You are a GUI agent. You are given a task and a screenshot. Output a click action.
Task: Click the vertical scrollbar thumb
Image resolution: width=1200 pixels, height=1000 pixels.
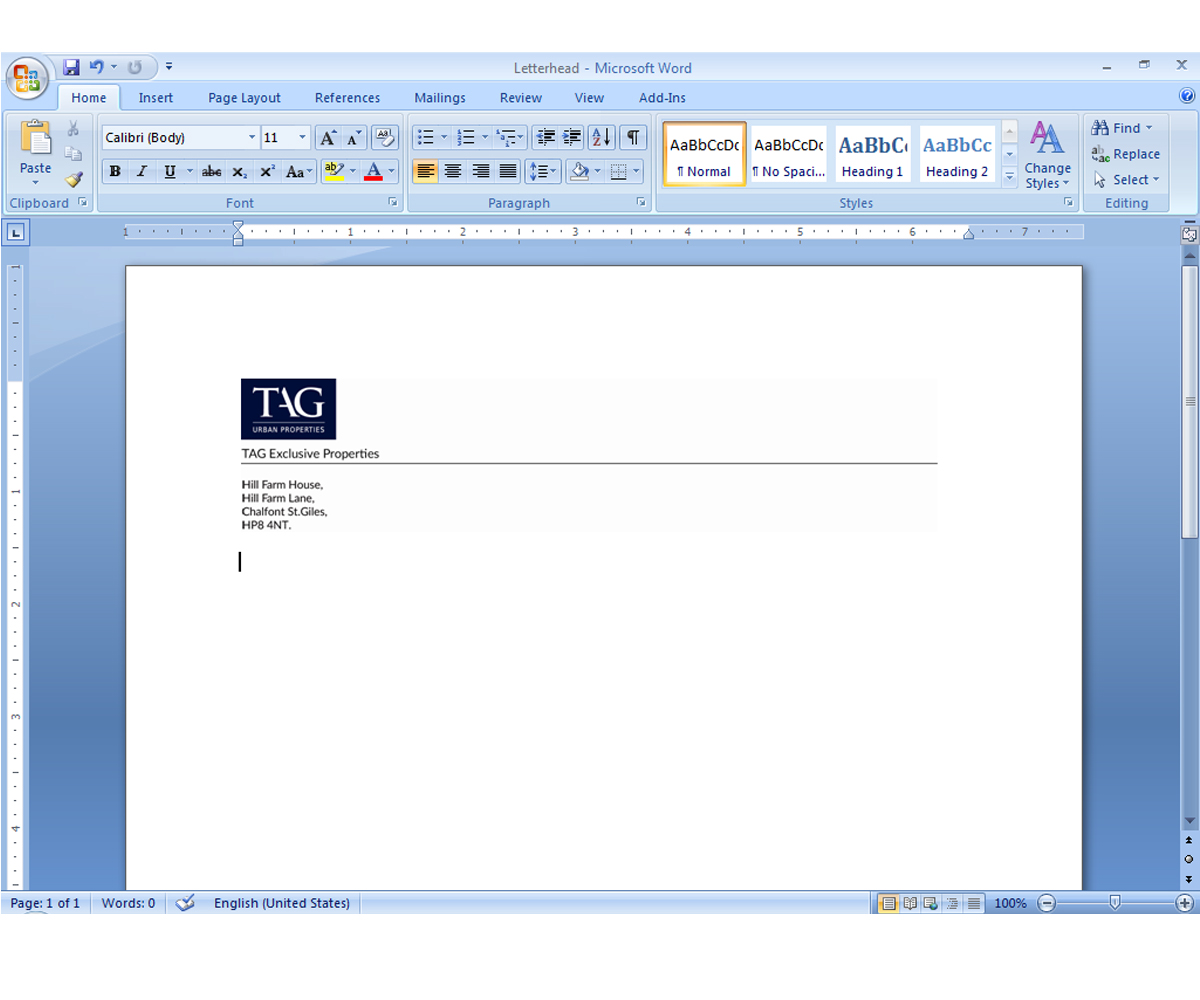[1189, 403]
